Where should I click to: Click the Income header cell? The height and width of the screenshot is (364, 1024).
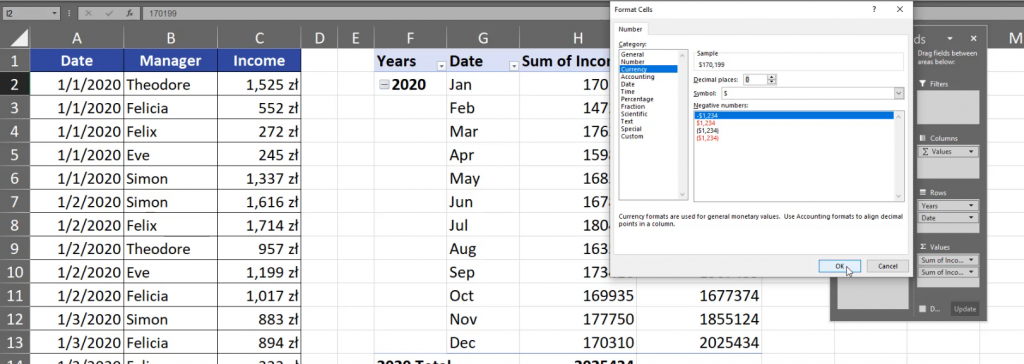[x=259, y=61]
